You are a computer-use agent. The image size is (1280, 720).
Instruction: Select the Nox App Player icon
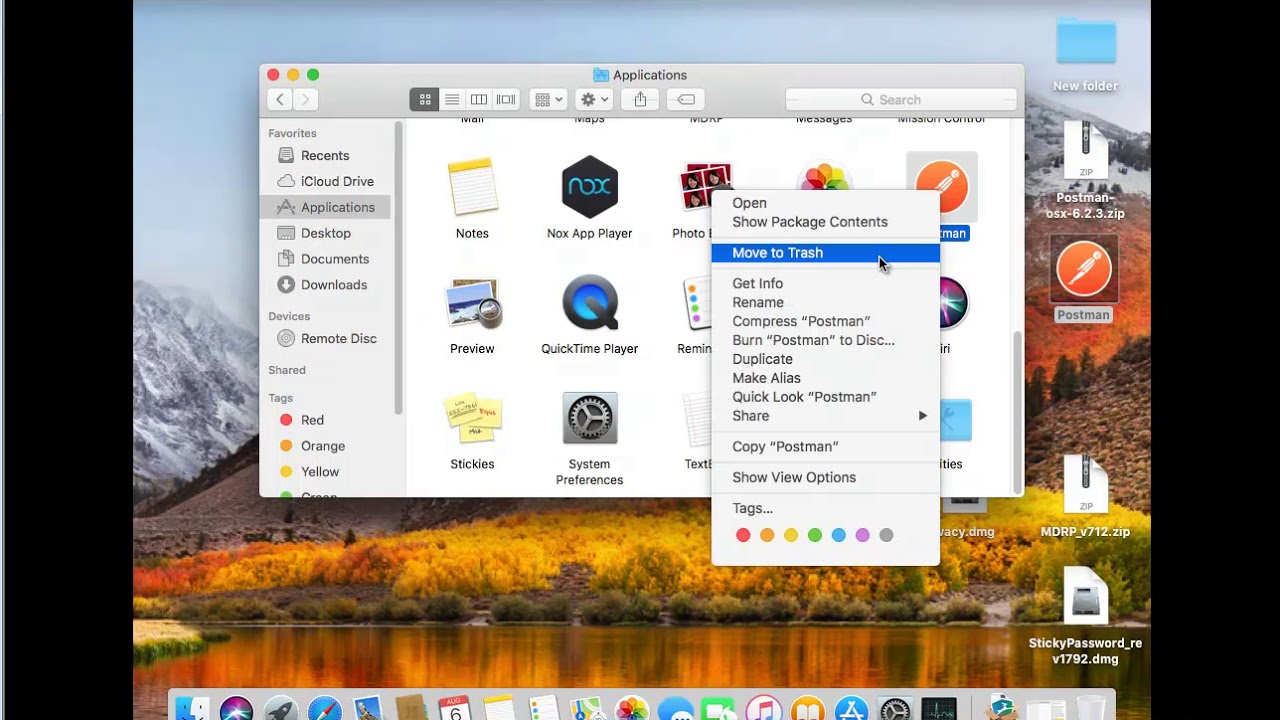tap(589, 187)
